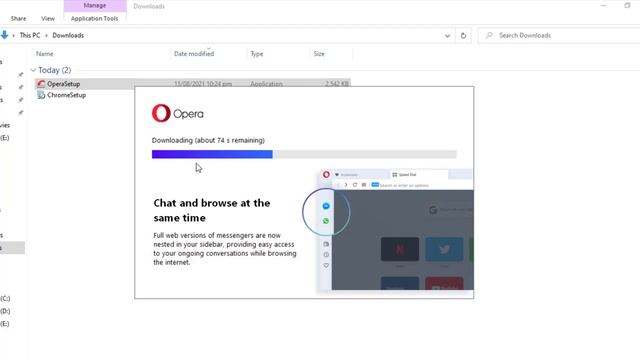Viewport: 640px width, 360px height.
Task: Sort by Type column header
Action: coord(257,54)
